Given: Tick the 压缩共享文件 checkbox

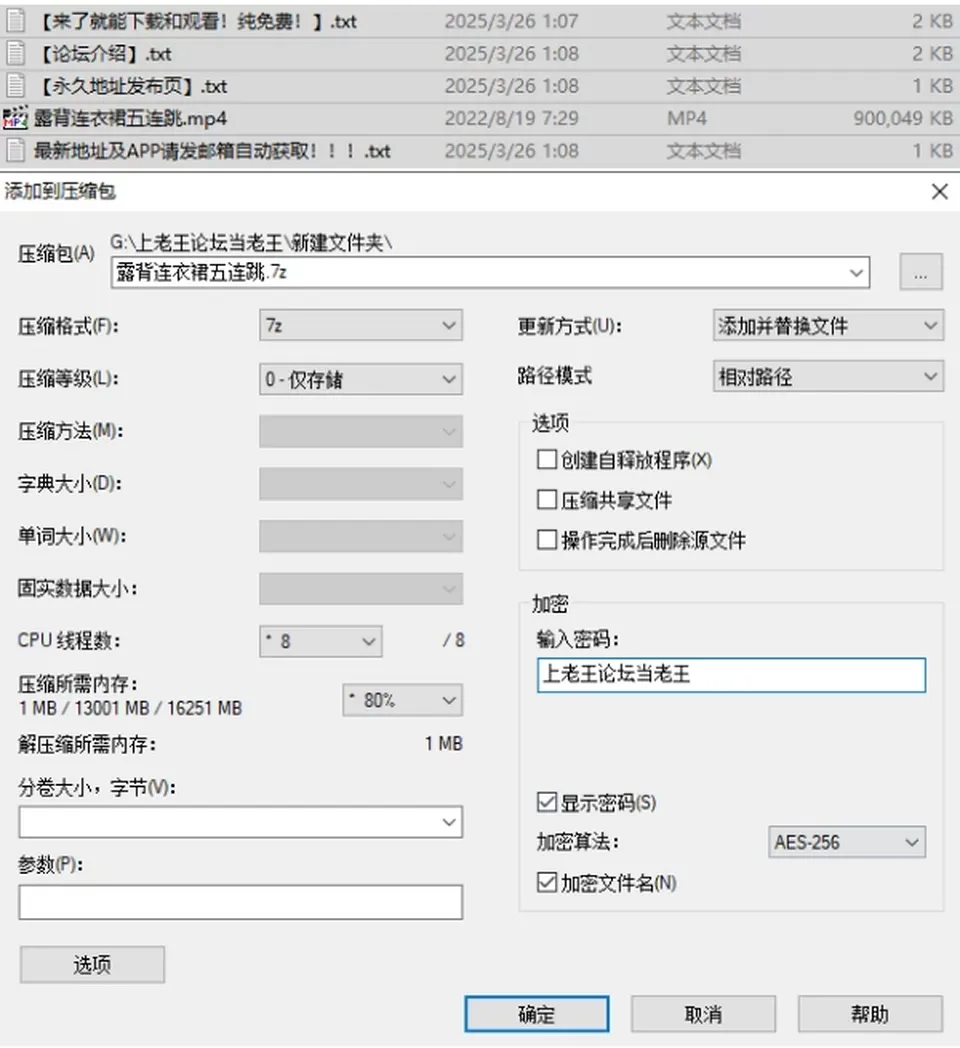Looking at the screenshot, I should point(546,500).
